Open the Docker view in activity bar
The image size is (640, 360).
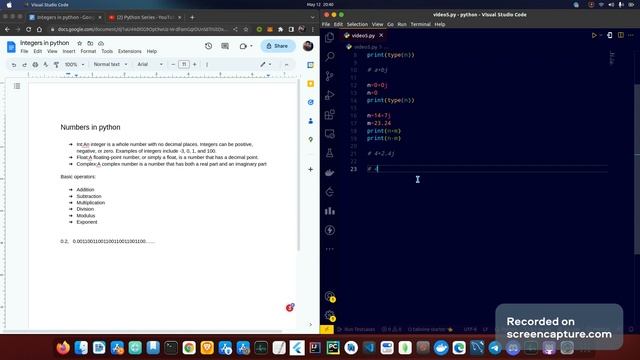329,172
